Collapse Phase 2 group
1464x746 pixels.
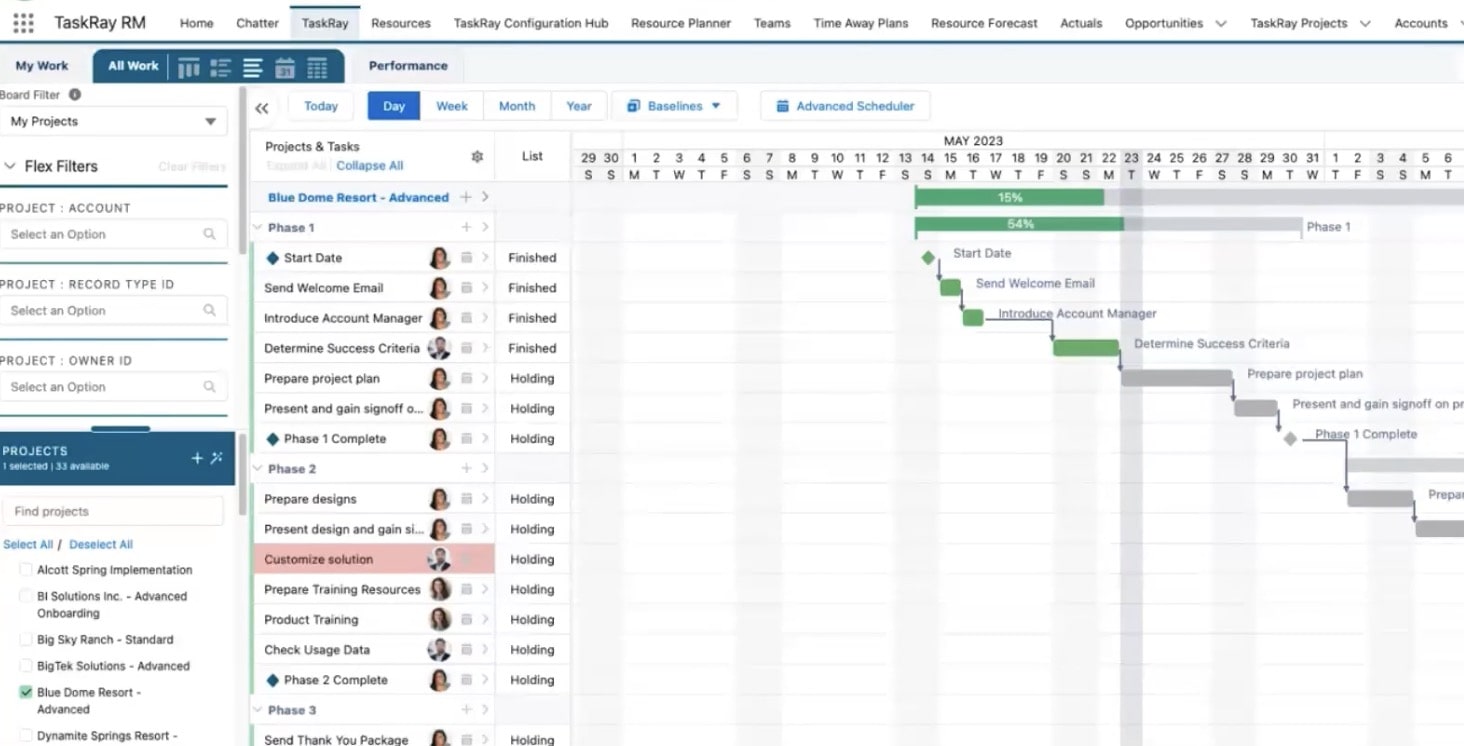click(257, 468)
